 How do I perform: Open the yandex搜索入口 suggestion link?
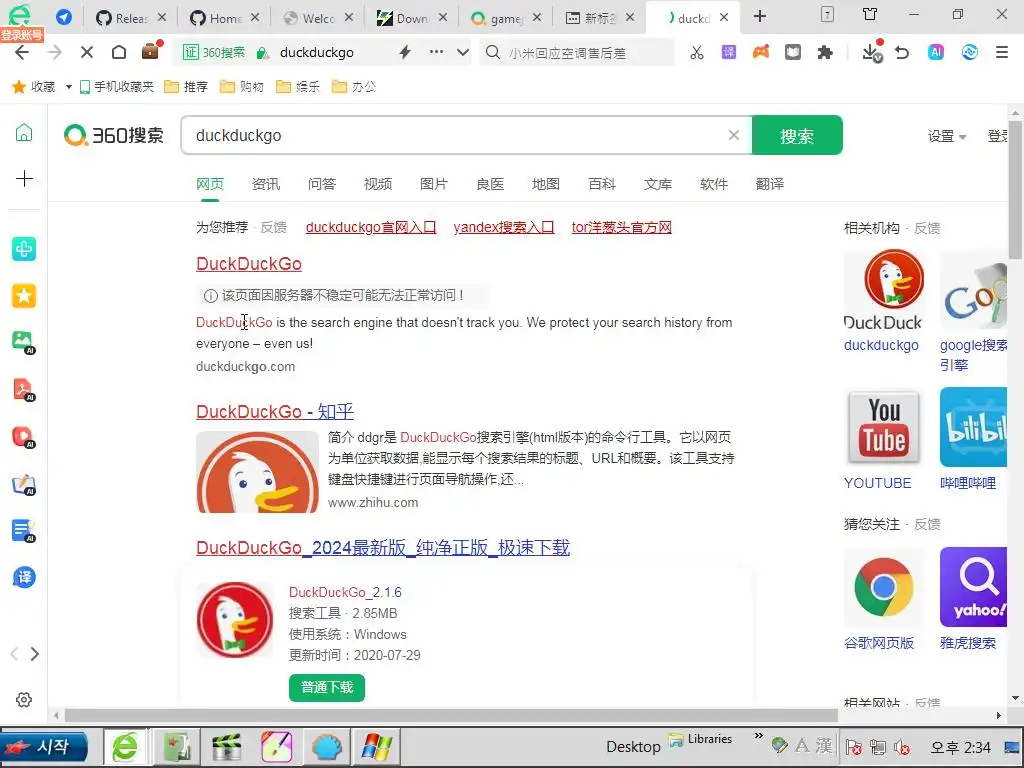[504, 227]
